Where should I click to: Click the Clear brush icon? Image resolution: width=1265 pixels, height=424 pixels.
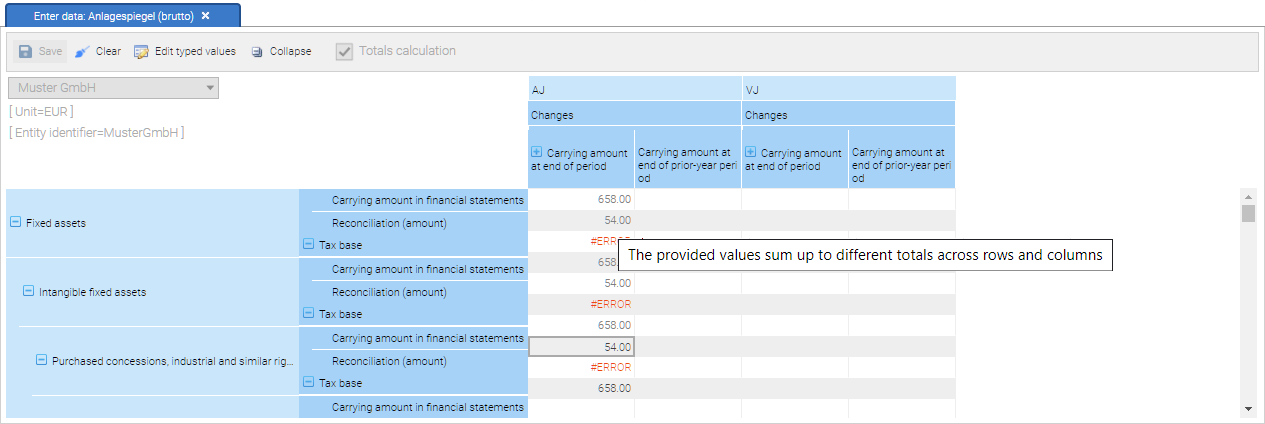pyautogui.click(x=82, y=51)
